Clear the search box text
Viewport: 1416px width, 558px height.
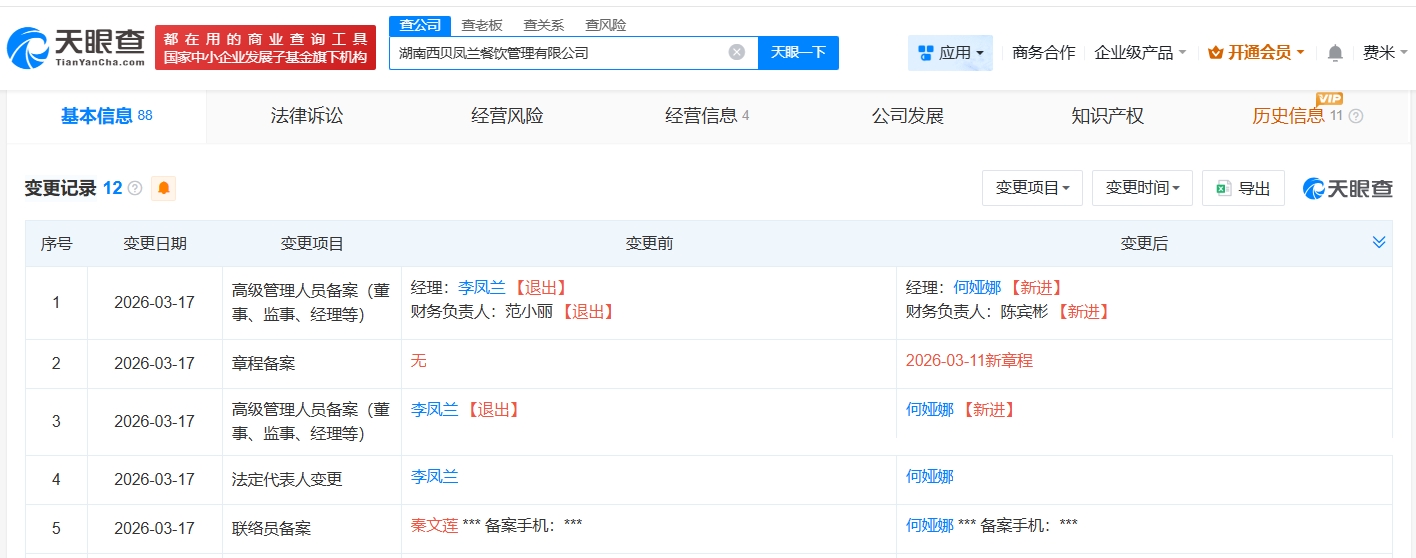pyautogui.click(x=736, y=53)
